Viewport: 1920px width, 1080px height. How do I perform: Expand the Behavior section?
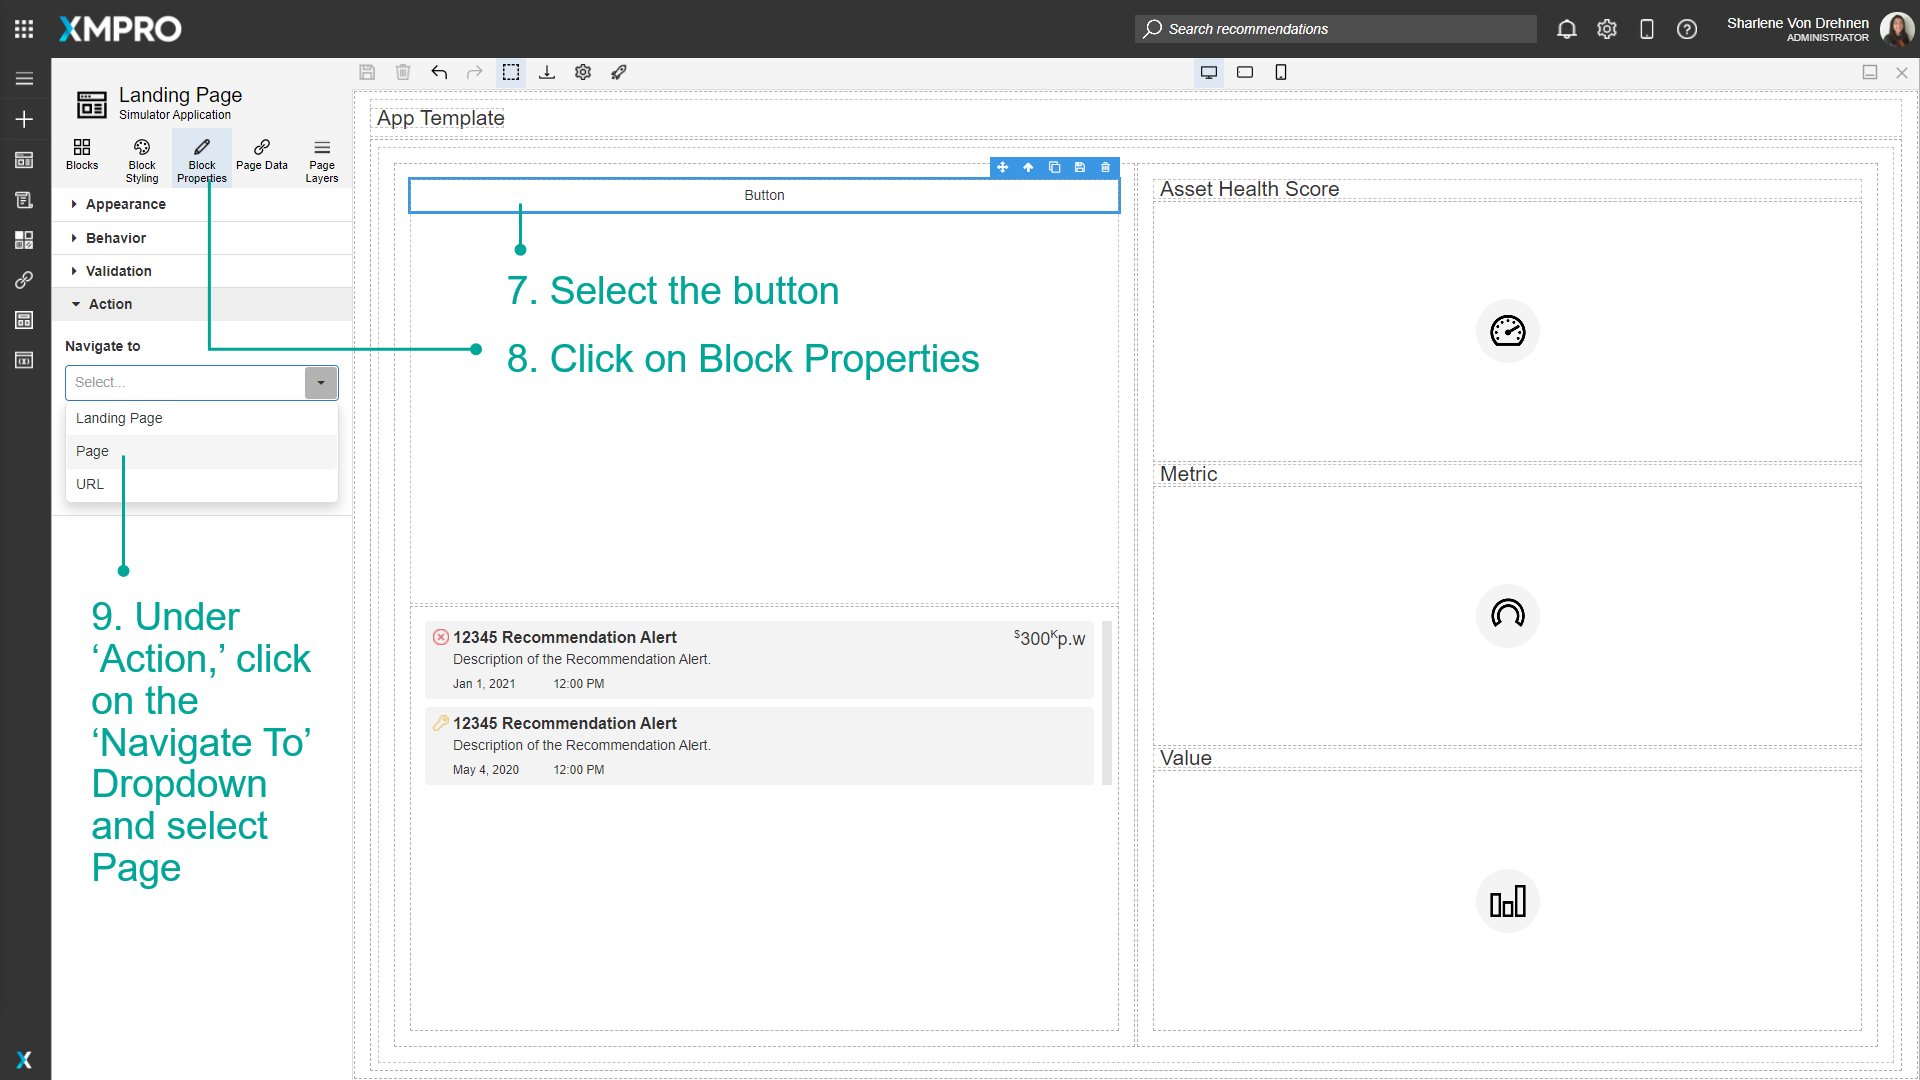(115, 238)
